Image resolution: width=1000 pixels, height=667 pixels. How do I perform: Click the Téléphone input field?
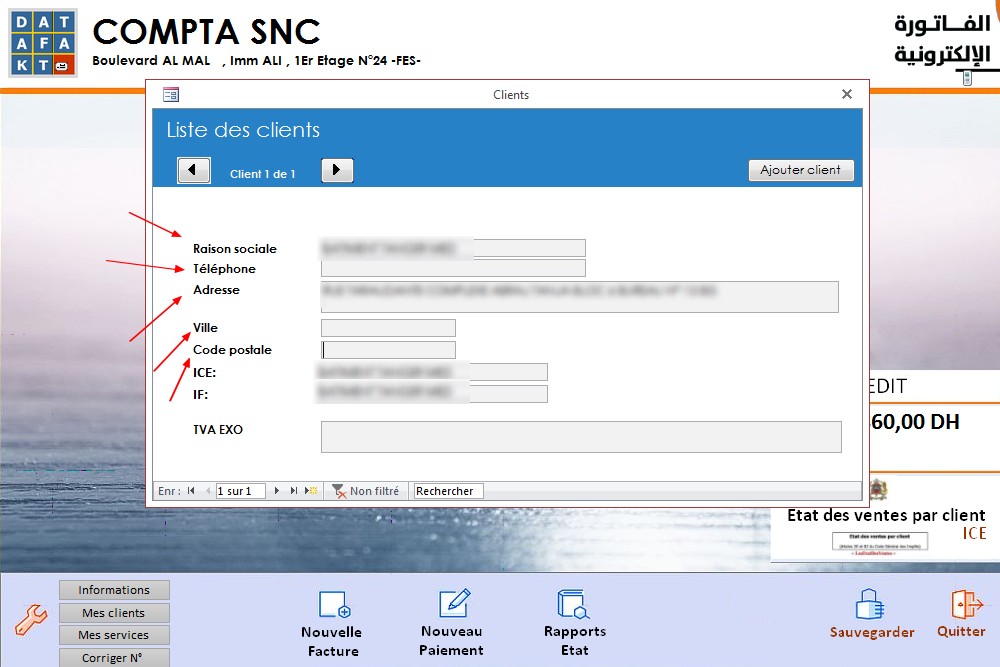[x=453, y=268]
